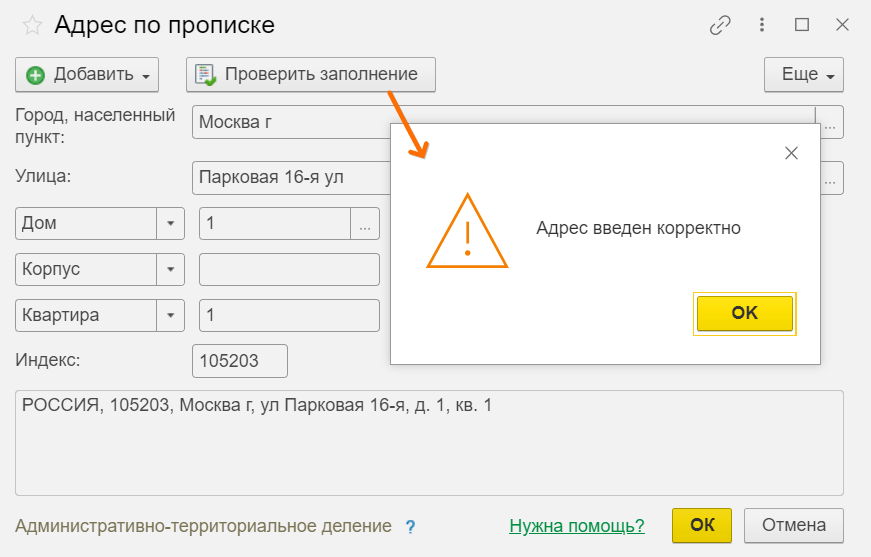Open the Еще menu
Viewport: 871px width, 557px height.
point(804,74)
